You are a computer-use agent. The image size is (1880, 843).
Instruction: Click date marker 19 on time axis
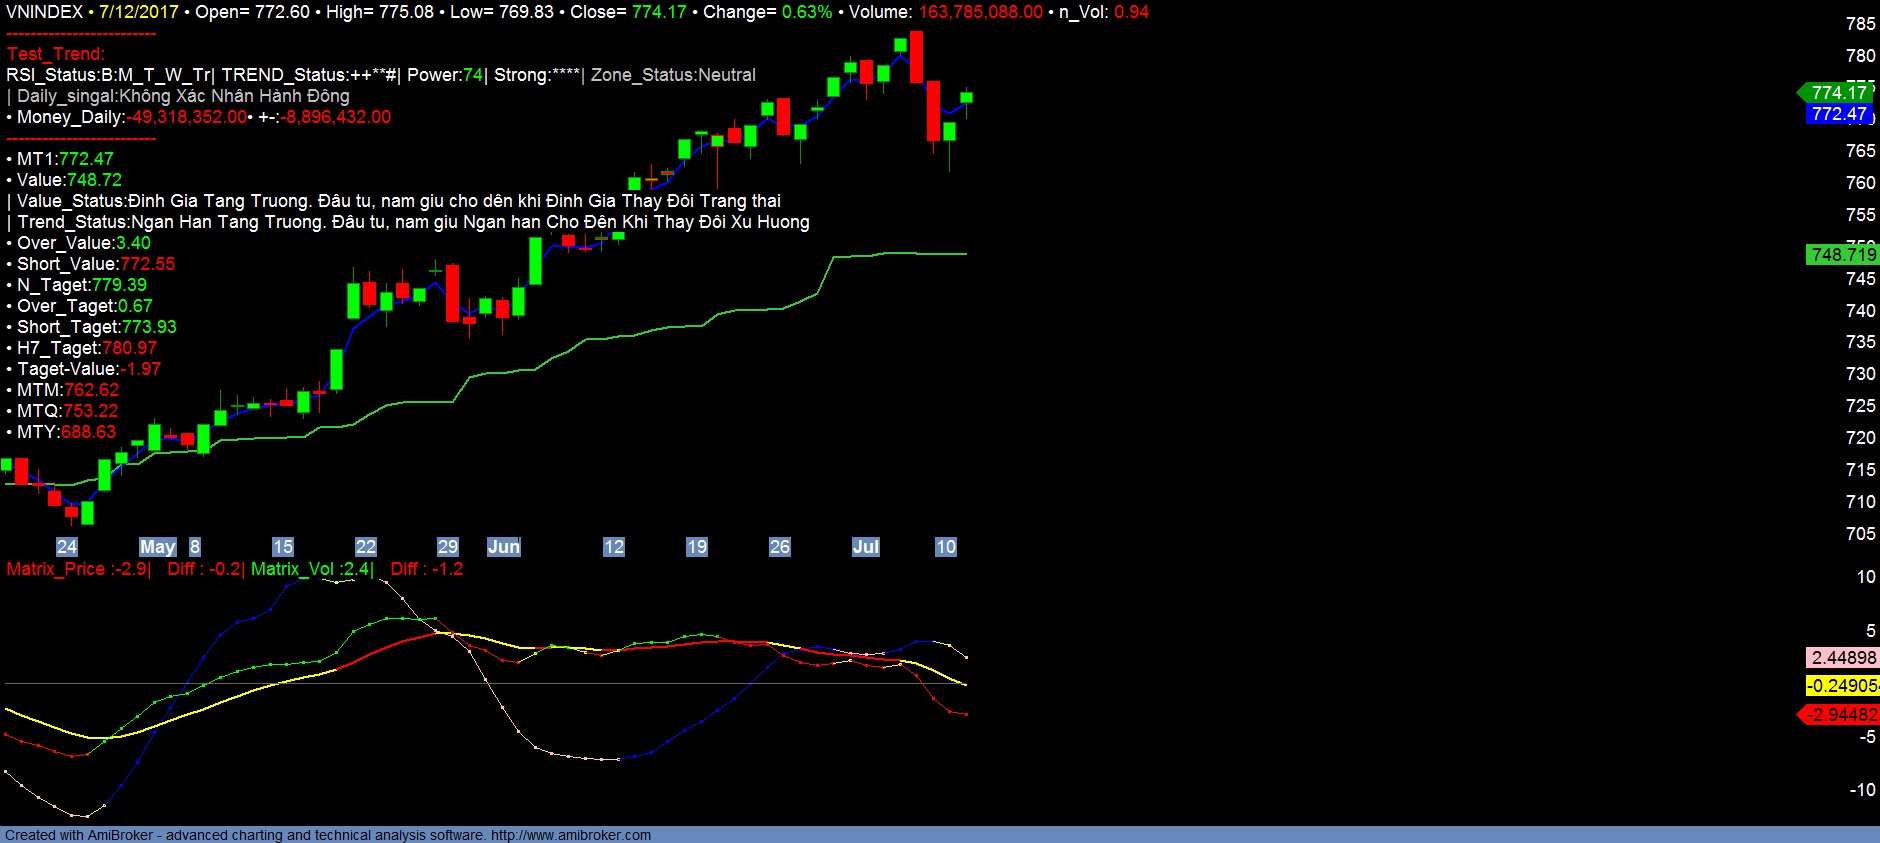pyautogui.click(x=697, y=547)
